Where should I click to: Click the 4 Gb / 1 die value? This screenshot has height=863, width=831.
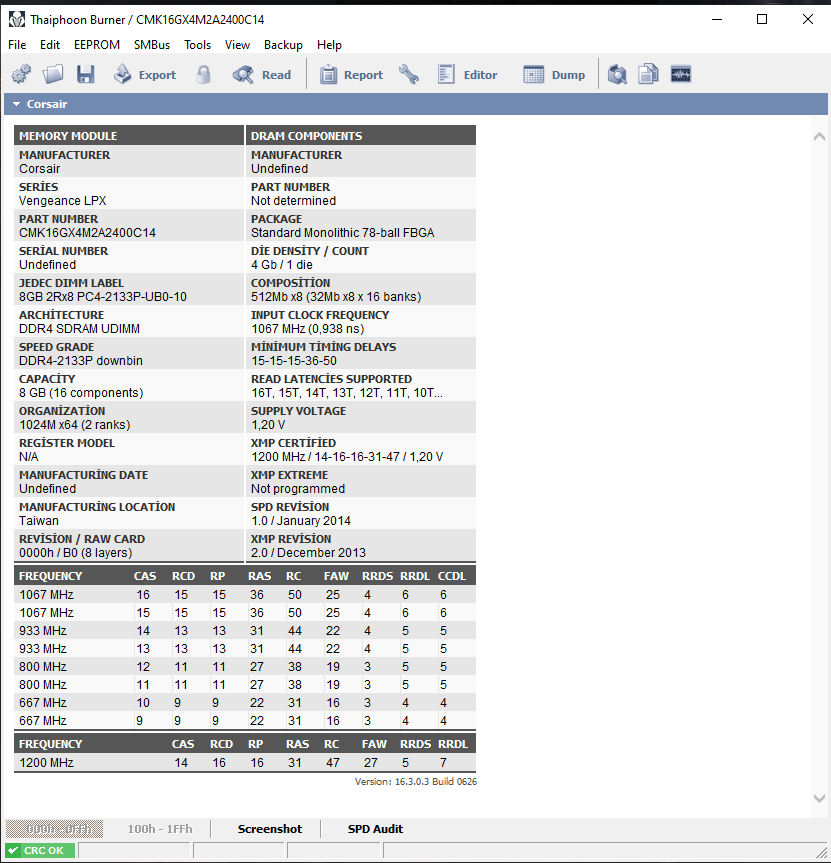click(x=282, y=265)
